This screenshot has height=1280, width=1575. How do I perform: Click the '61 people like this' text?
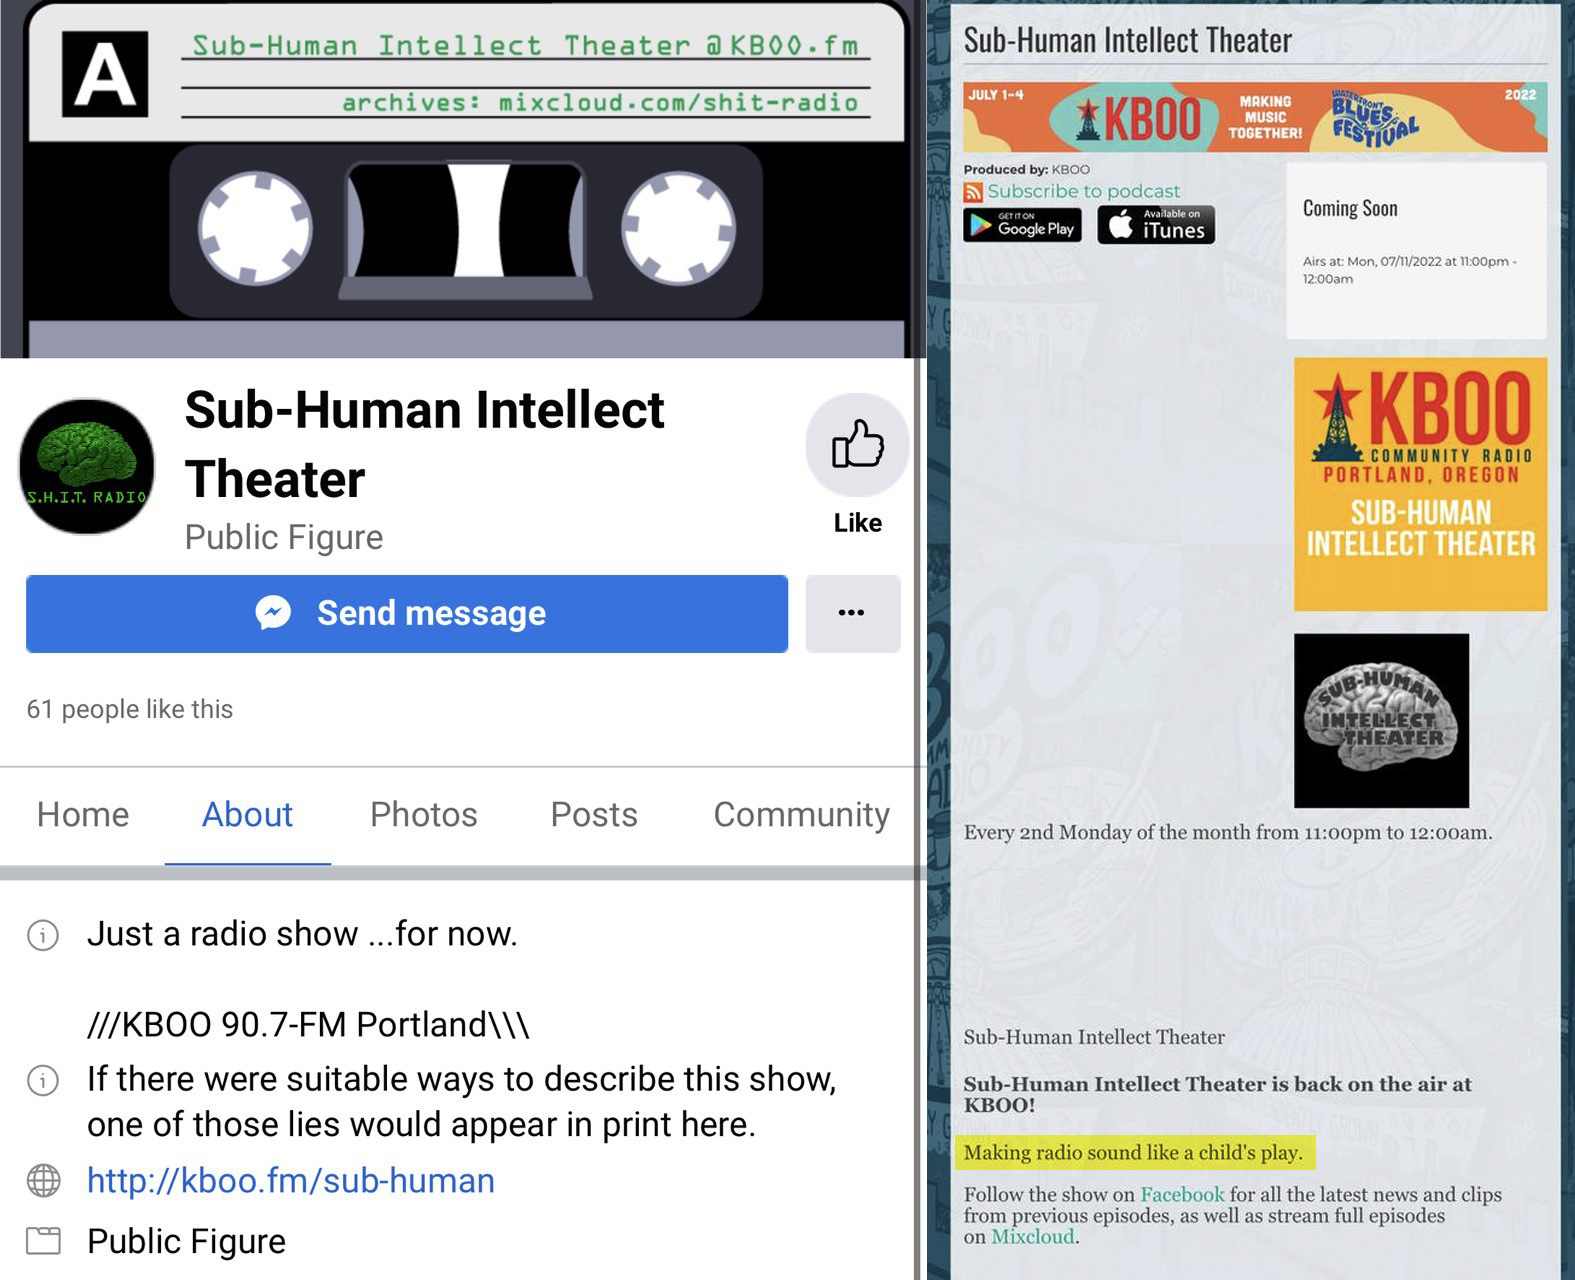(x=130, y=709)
